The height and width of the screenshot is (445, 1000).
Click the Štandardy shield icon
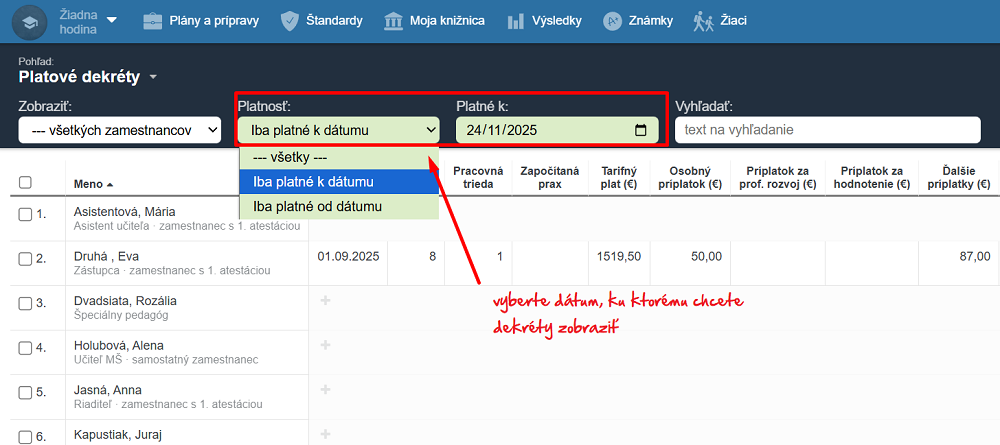290,21
